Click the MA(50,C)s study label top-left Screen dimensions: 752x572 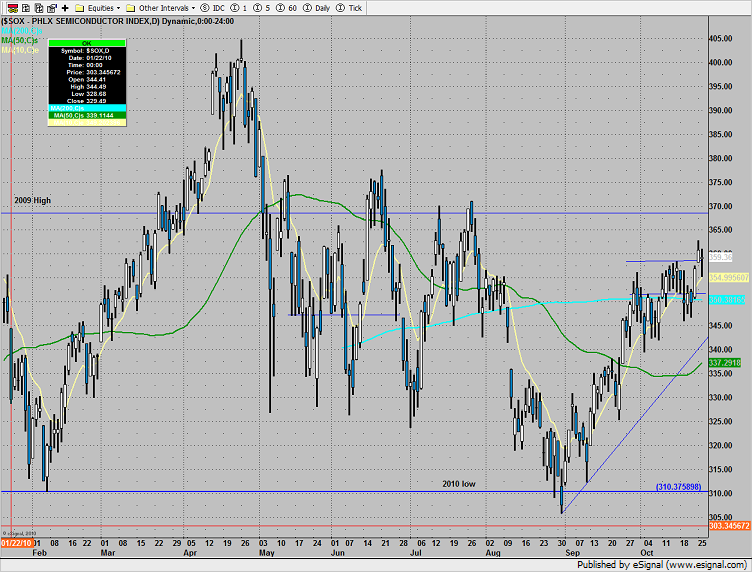(20, 40)
